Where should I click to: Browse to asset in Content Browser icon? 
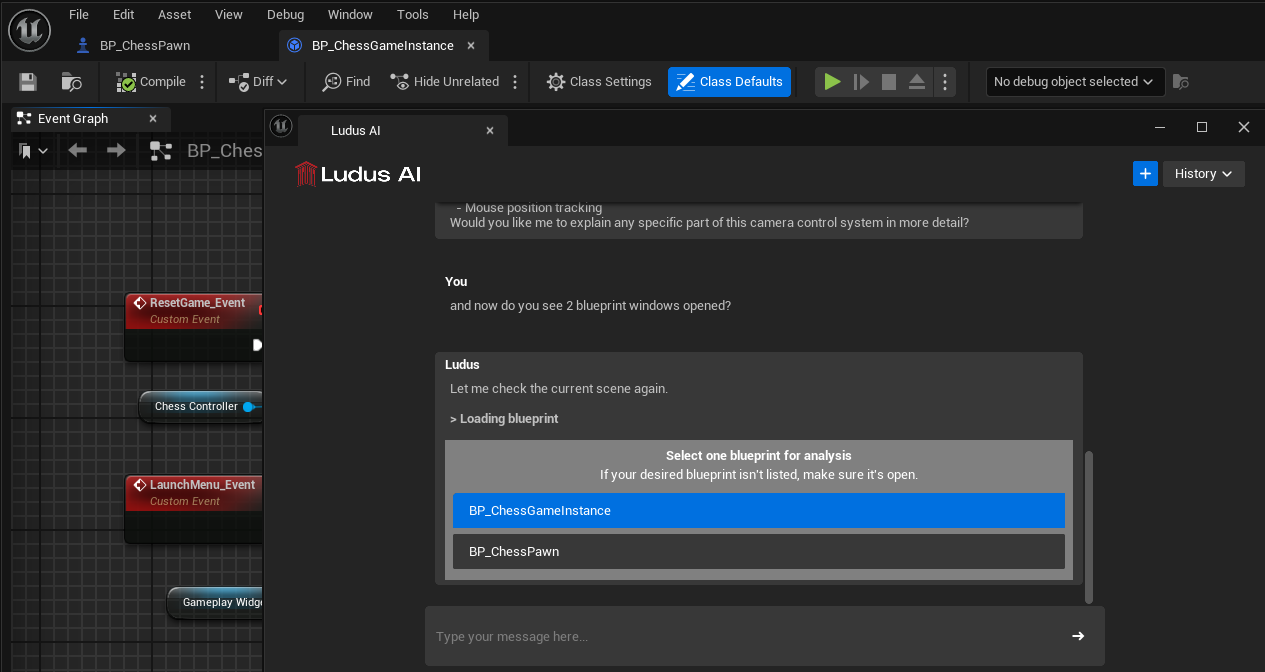click(x=71, y=82)
